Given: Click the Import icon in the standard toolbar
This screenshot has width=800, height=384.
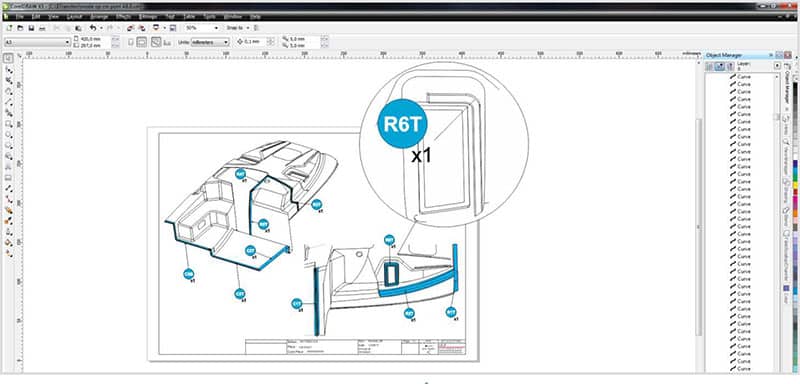Looking at the screenshot, I should click(x=130, y=28).
